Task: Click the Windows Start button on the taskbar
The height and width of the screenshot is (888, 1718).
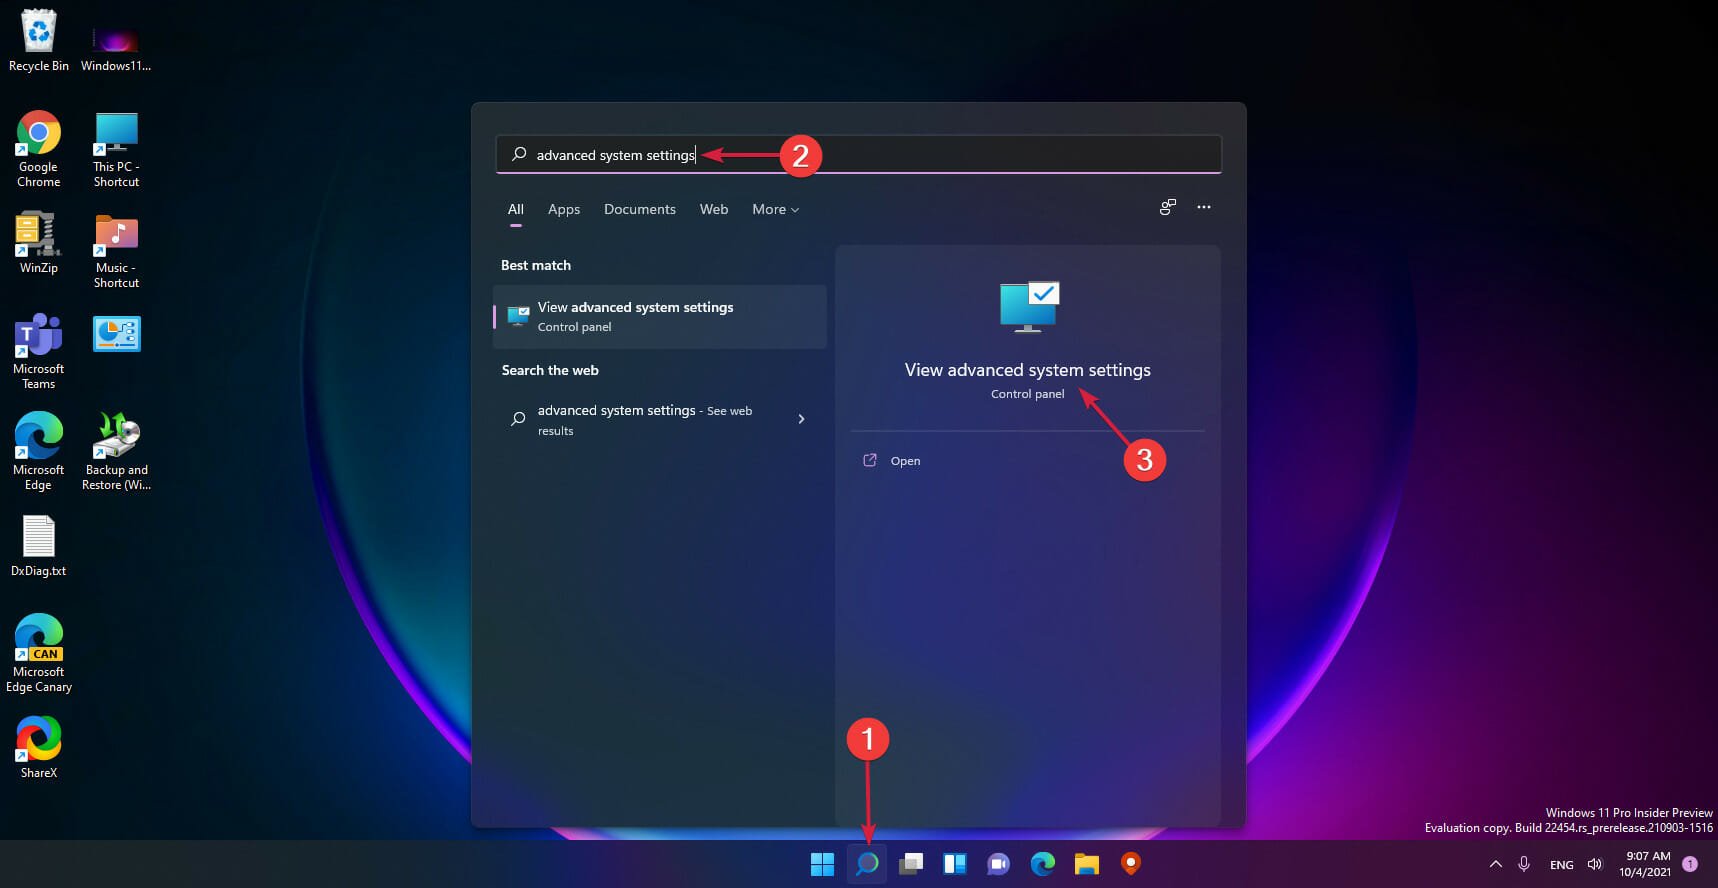Action: coord(822,864)
